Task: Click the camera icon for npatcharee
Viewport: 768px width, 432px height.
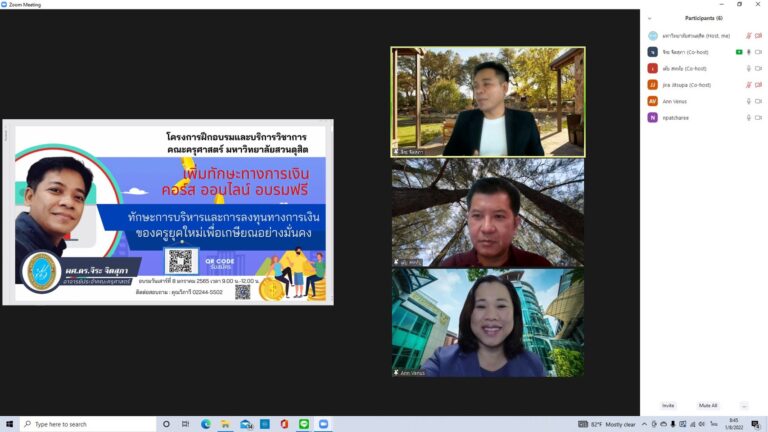Action: click(758, 118)
